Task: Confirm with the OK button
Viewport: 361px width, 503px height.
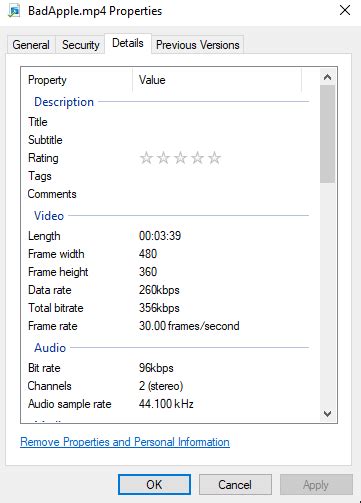Action: click(x=154, y=485)
